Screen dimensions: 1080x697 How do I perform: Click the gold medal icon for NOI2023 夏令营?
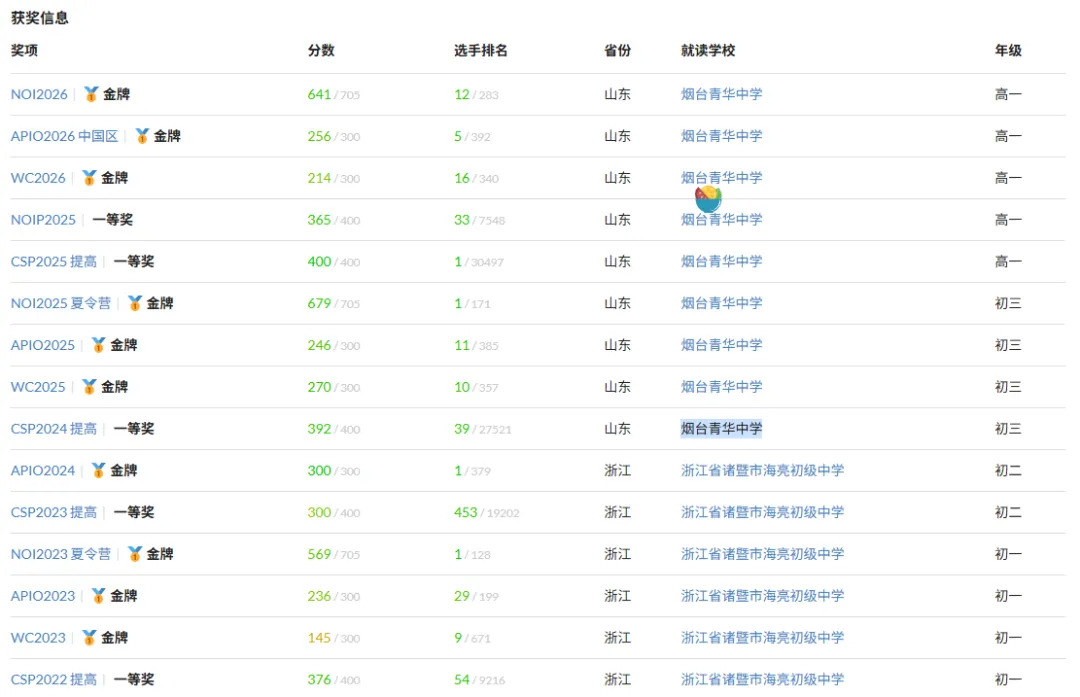(134, 554)
